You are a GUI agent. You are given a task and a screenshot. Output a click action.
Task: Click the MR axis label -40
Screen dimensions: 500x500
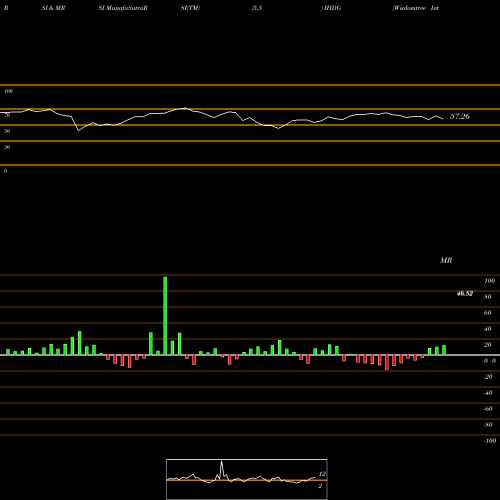tap(488, 393)
